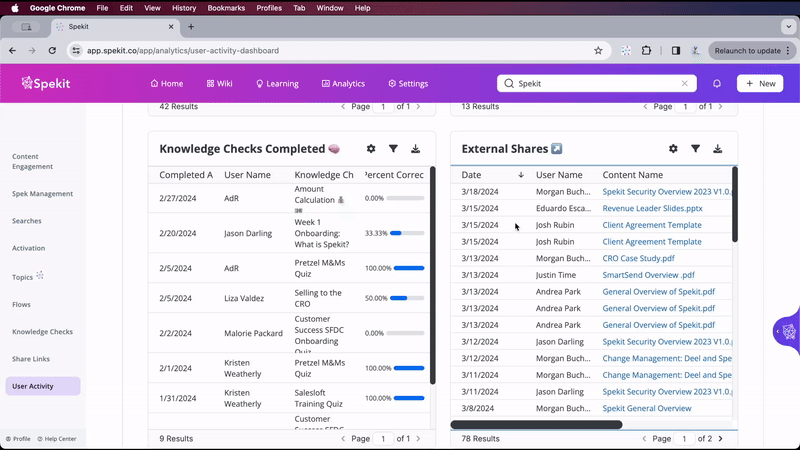Open the Learning navigation item
Viewport: 800px width, 450px height.
[x=277, y=84]
